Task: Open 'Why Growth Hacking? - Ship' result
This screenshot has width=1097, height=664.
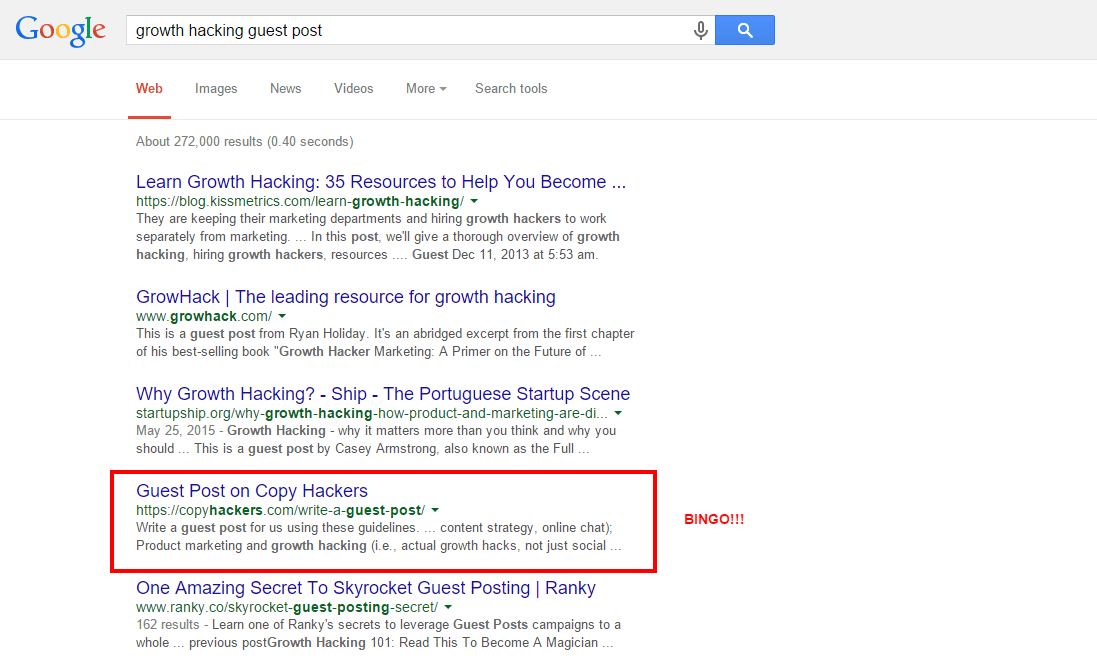Action: coord(383,394)
